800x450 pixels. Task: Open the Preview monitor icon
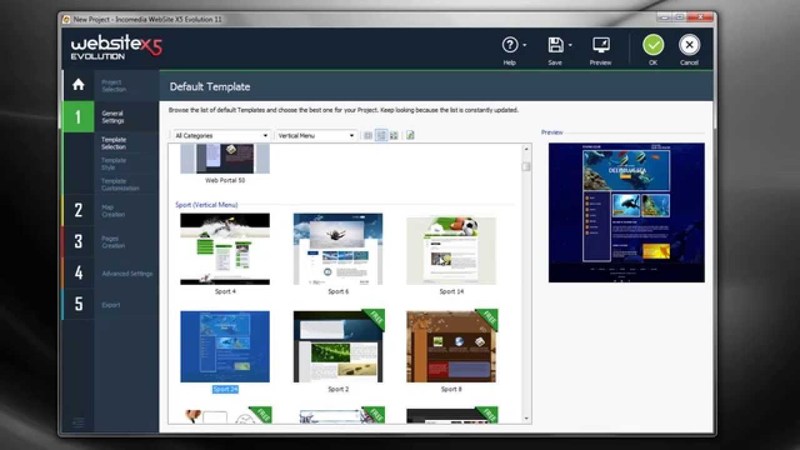[600, 45]
